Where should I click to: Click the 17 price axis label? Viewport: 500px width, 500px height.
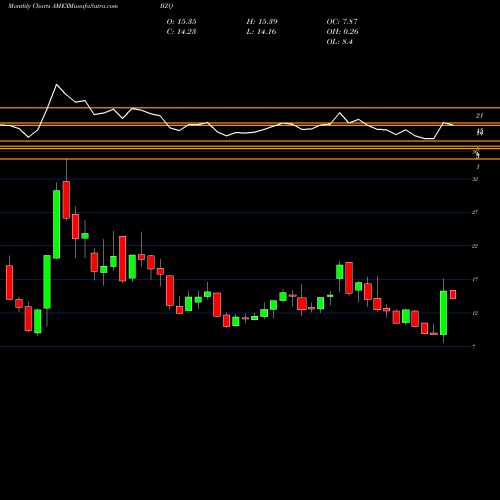[x=475, y=279]
